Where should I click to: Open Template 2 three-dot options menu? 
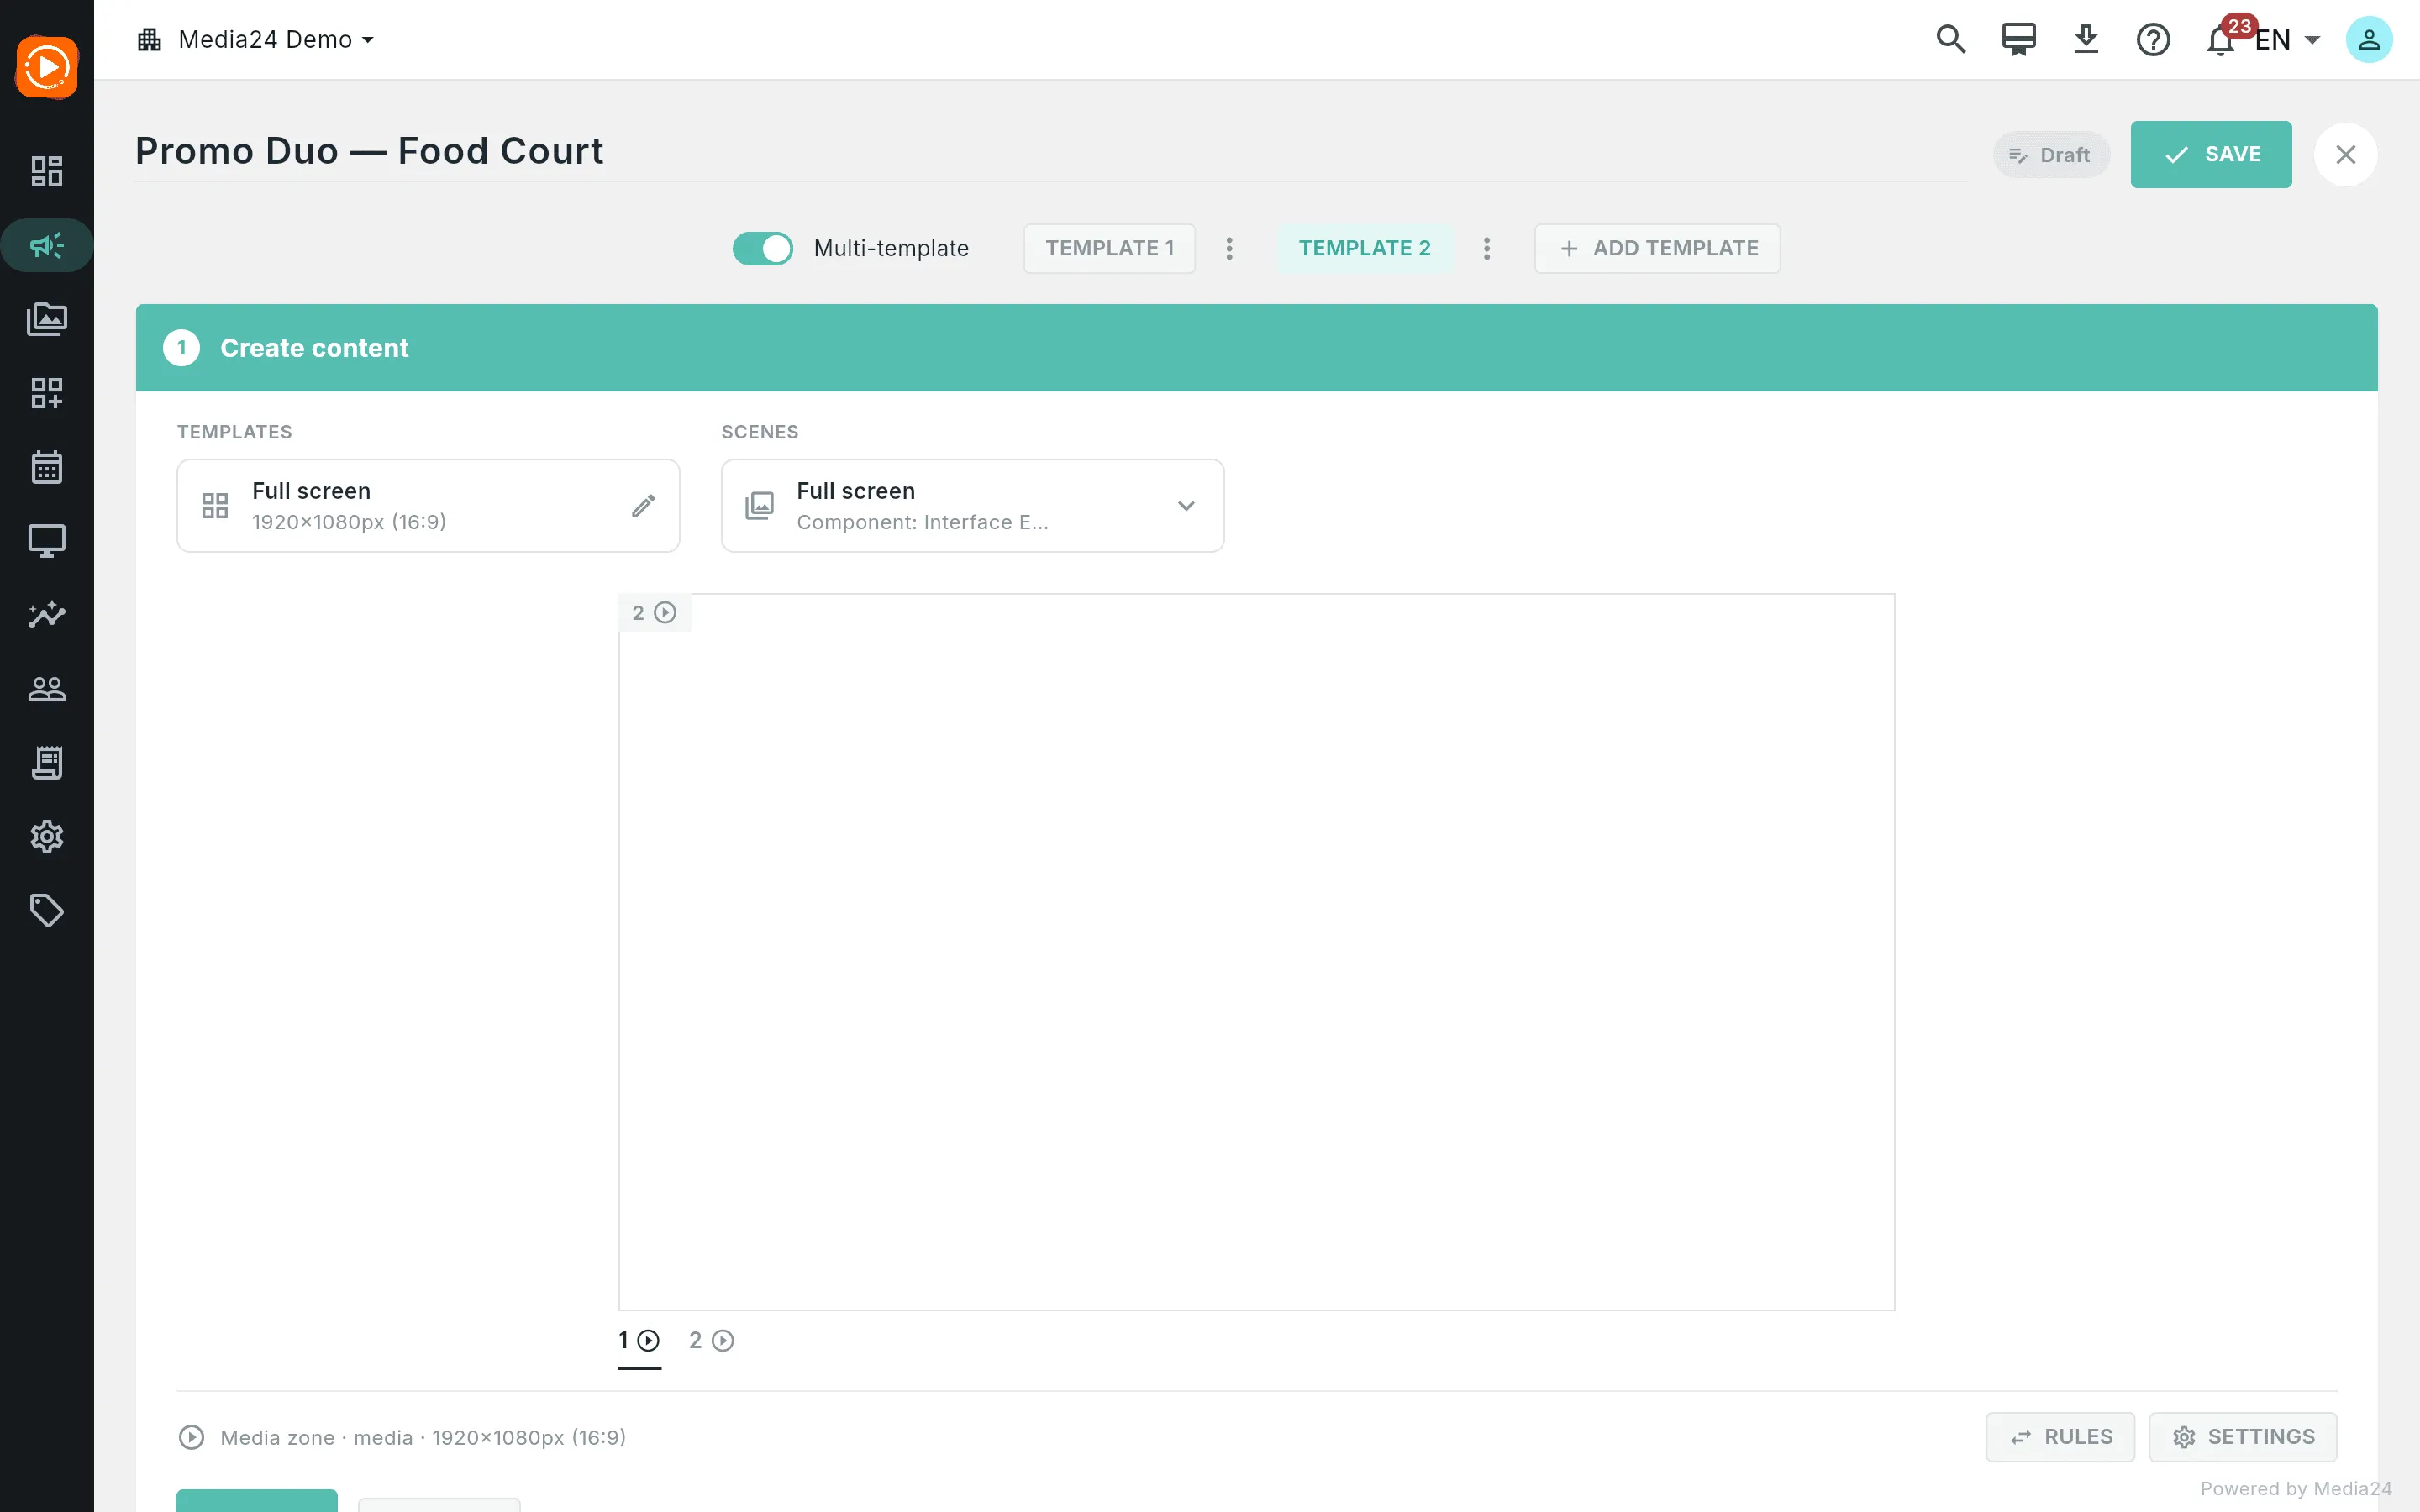1487,248
